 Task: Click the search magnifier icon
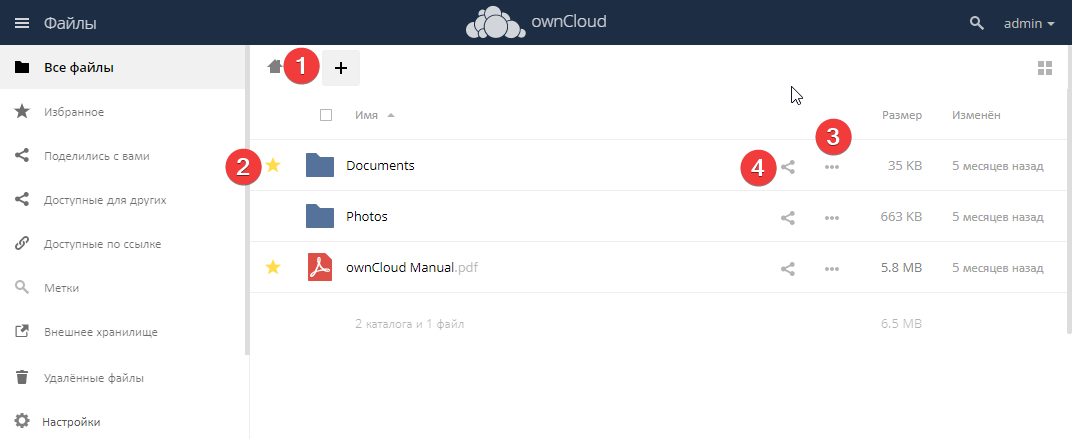pyautogui.click(x=977, y=23)
